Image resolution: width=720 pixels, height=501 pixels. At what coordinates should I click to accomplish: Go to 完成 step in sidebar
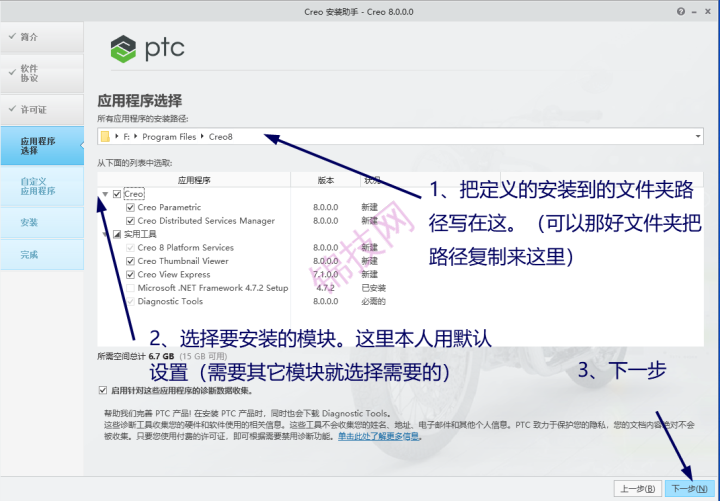pos(42,255)
